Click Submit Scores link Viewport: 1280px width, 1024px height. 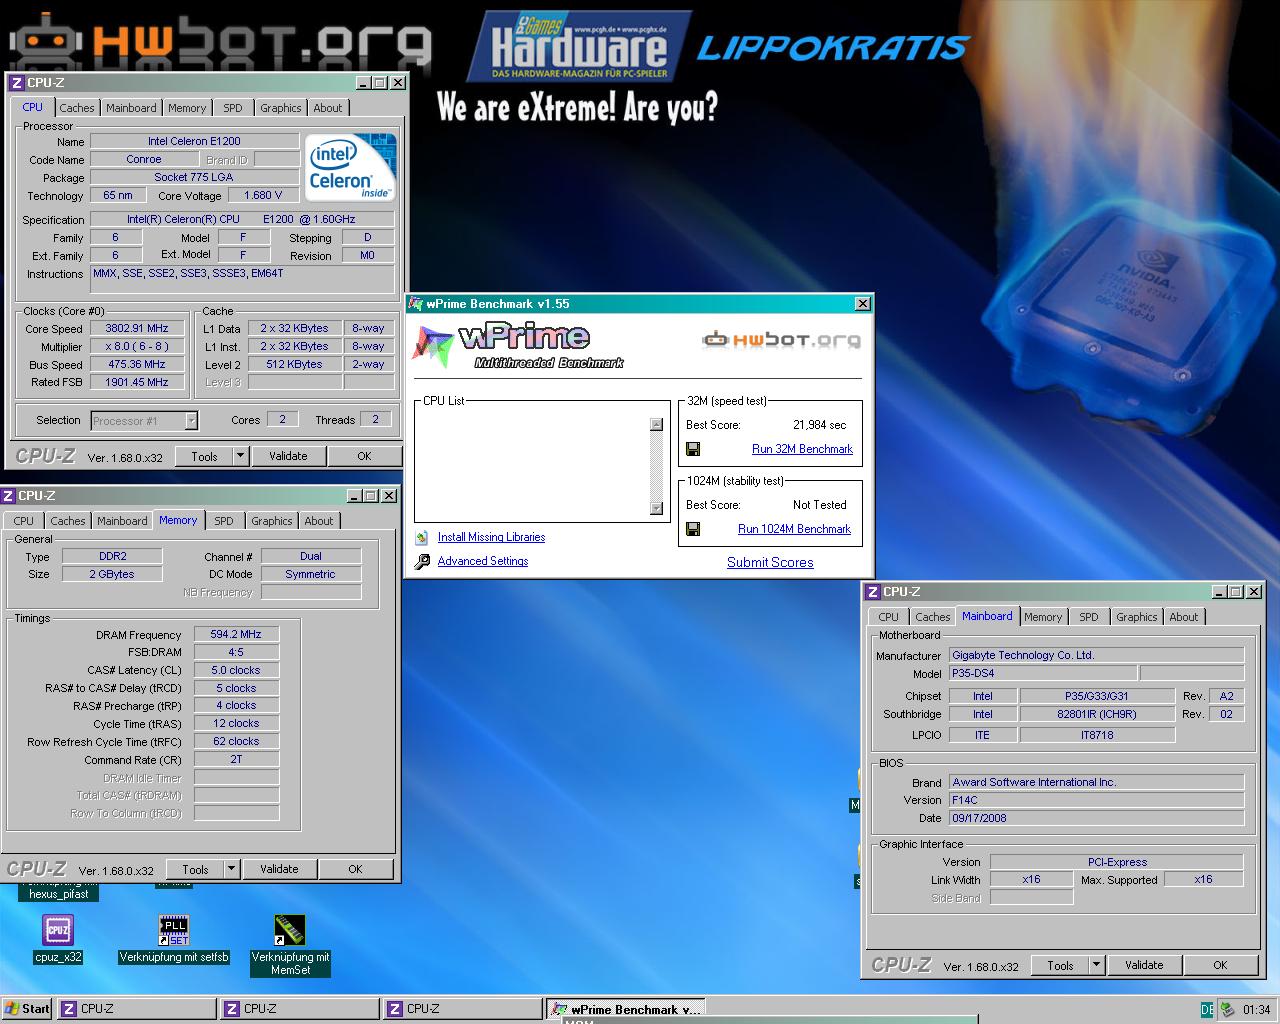pyautogui.click(x=770, y=562)
